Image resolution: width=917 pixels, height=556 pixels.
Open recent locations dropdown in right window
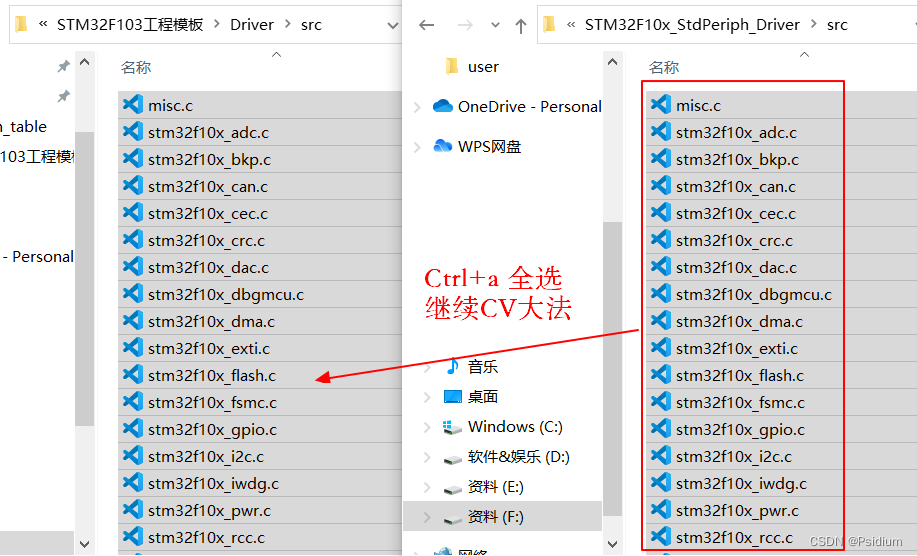pyautogui.click(x=495, y=25)
